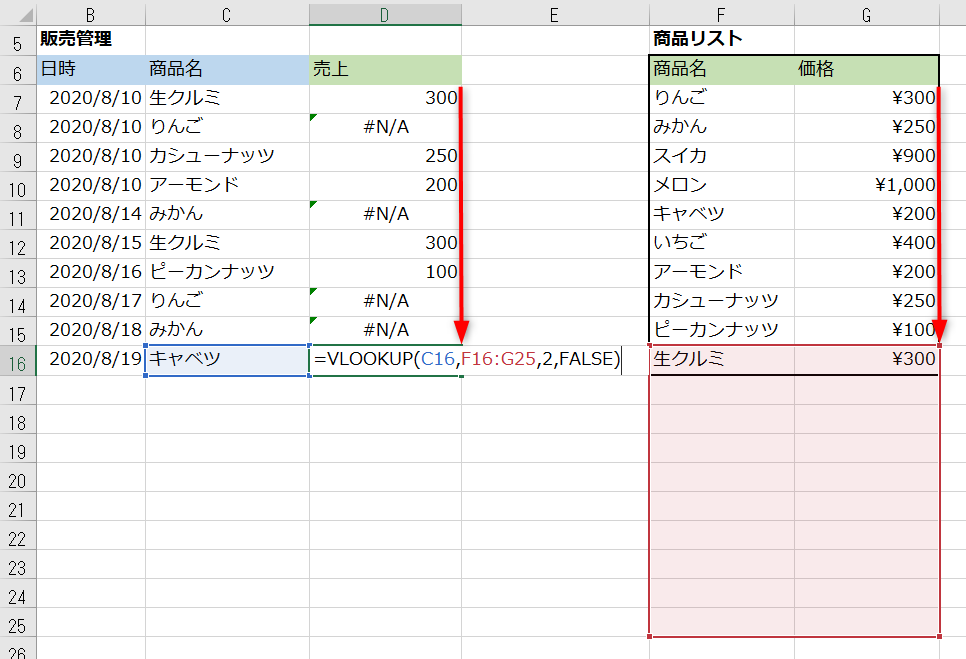Click the 売上 header cell
The height and width of the screenshot is (659, 966).
click(x=385, y=70)
